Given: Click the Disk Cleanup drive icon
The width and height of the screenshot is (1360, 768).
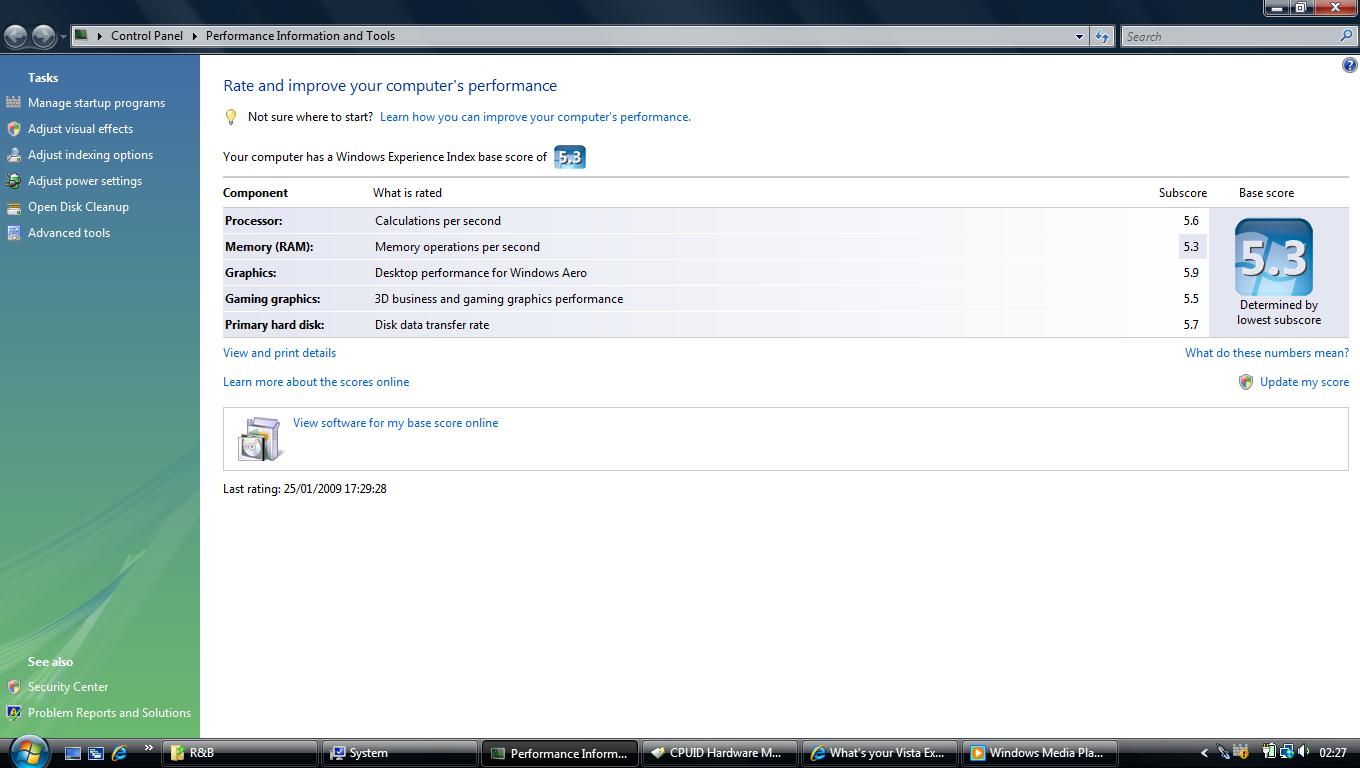Looking at the screenshot, I should tap(13, 207).
